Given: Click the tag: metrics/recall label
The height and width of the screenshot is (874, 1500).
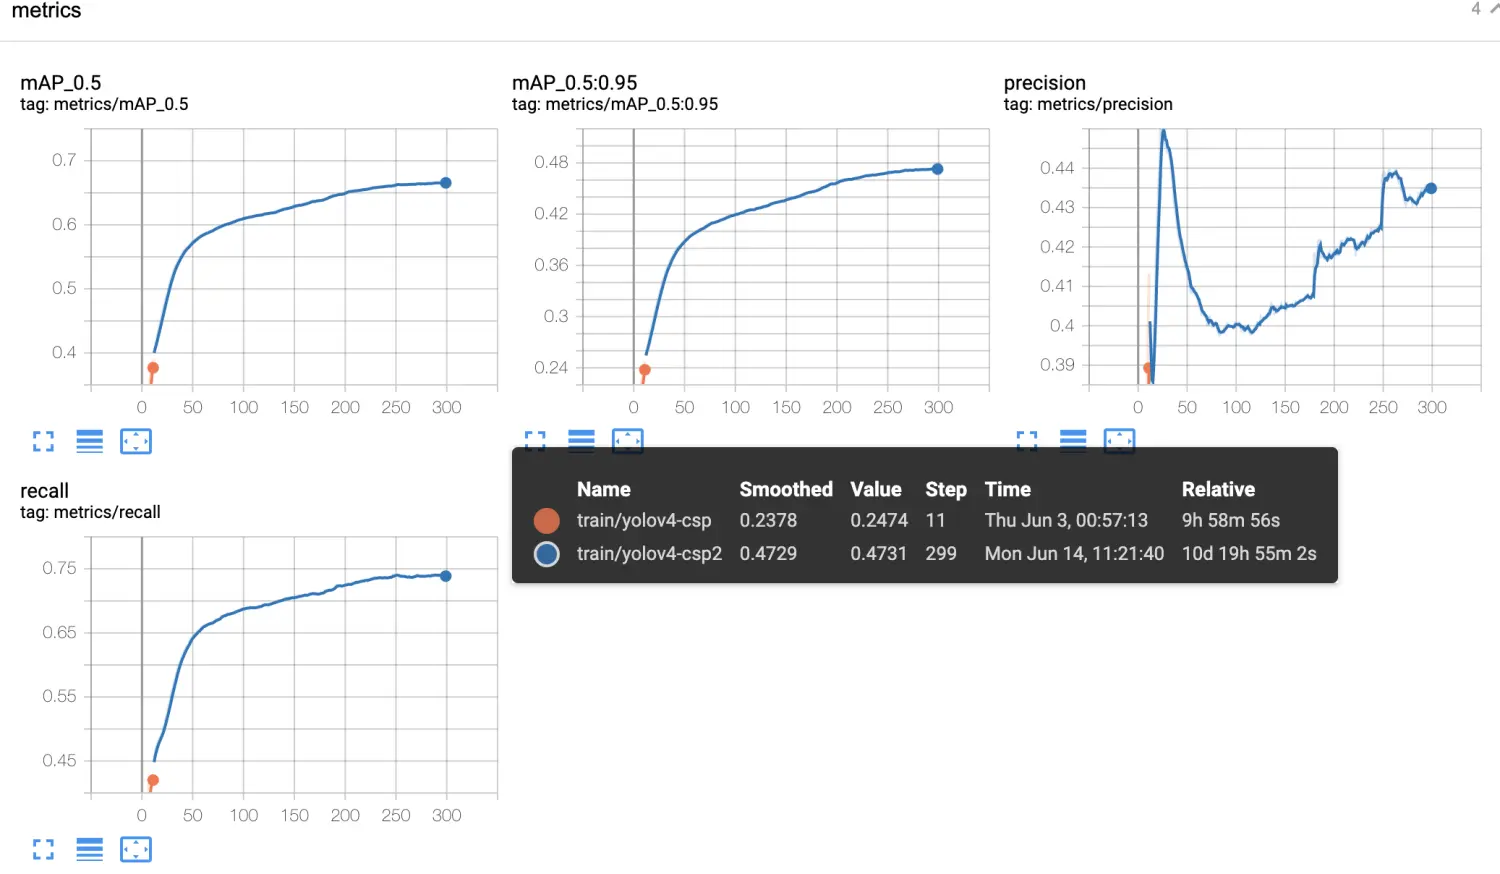Looking at the screenshot, I should coord(90,512).
